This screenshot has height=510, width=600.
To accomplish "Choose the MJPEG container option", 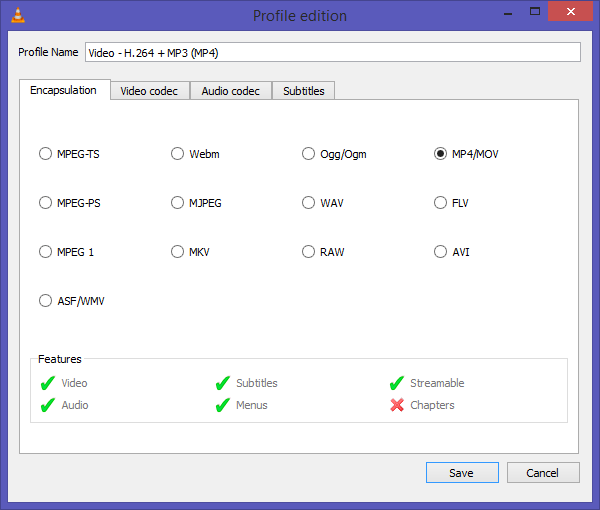I will [x=196, y=203].
